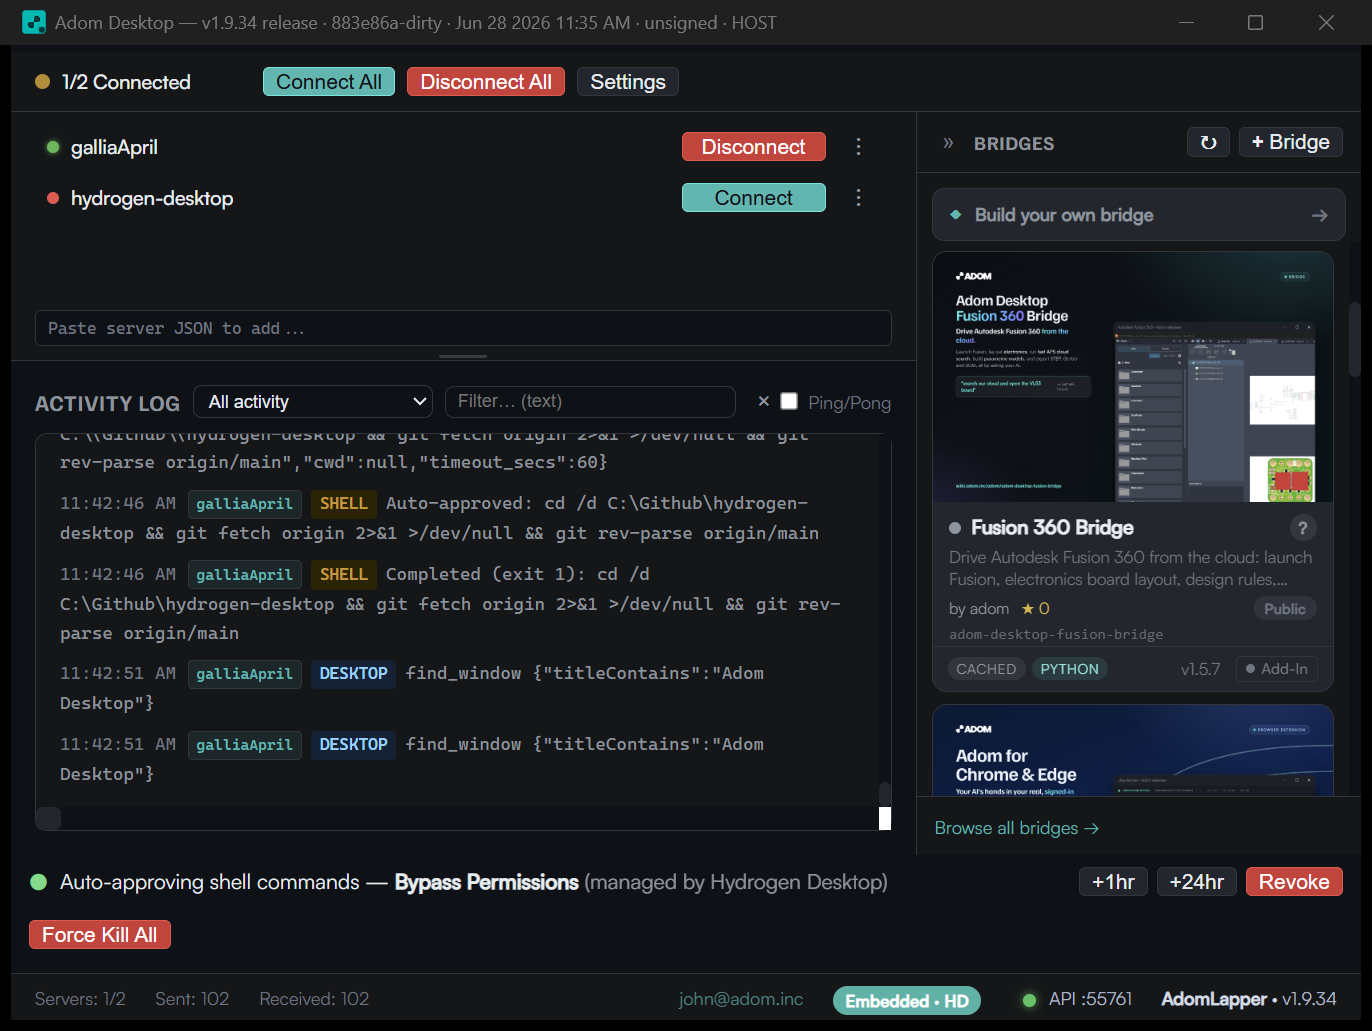Screen dimensions: 1372x1031
Task: Click the Sent: 102 status entry
Action: 192,999
